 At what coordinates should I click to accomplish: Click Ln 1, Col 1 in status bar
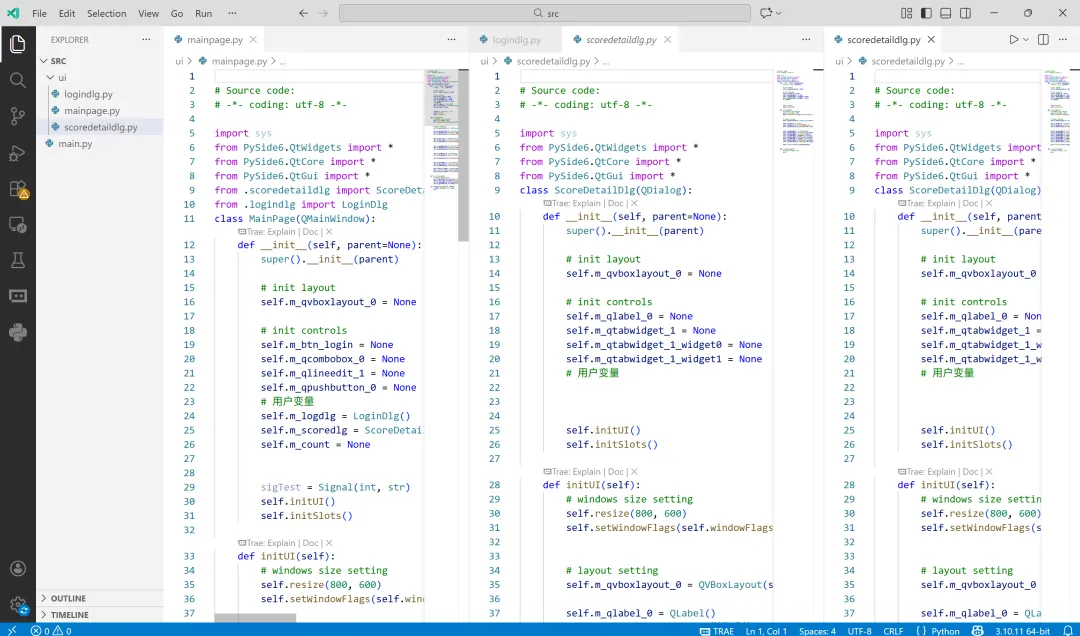coord(766,630)
